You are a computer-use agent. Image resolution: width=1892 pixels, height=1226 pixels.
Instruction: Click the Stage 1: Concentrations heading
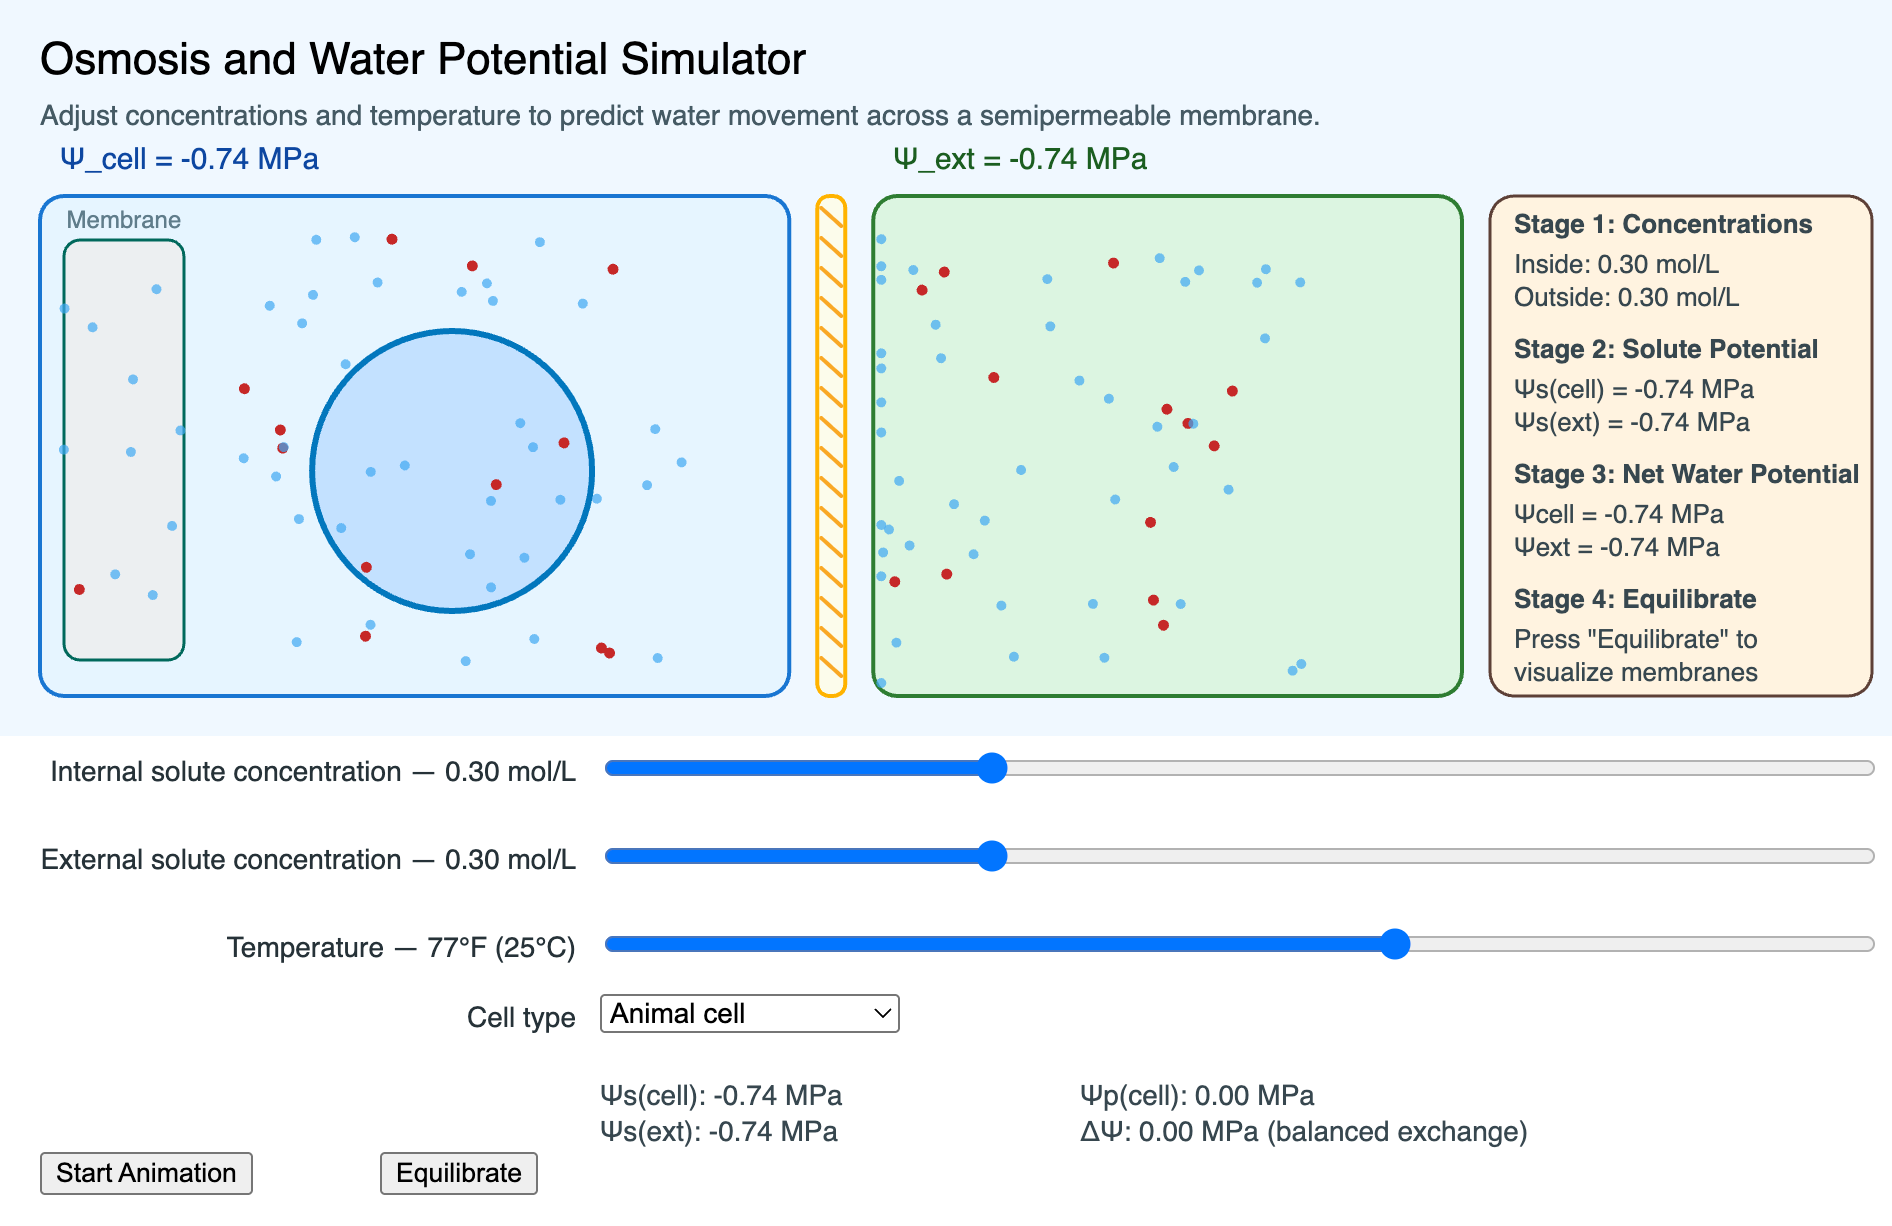tap(1662, 224)
